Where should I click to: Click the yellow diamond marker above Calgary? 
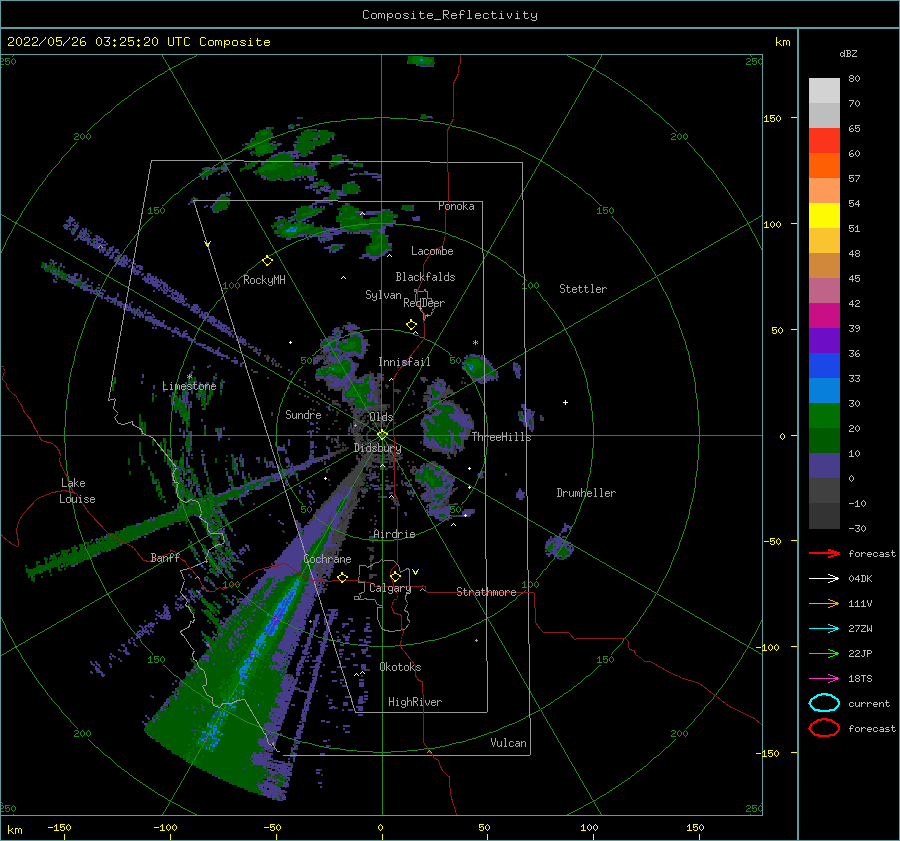coord(395,576)
